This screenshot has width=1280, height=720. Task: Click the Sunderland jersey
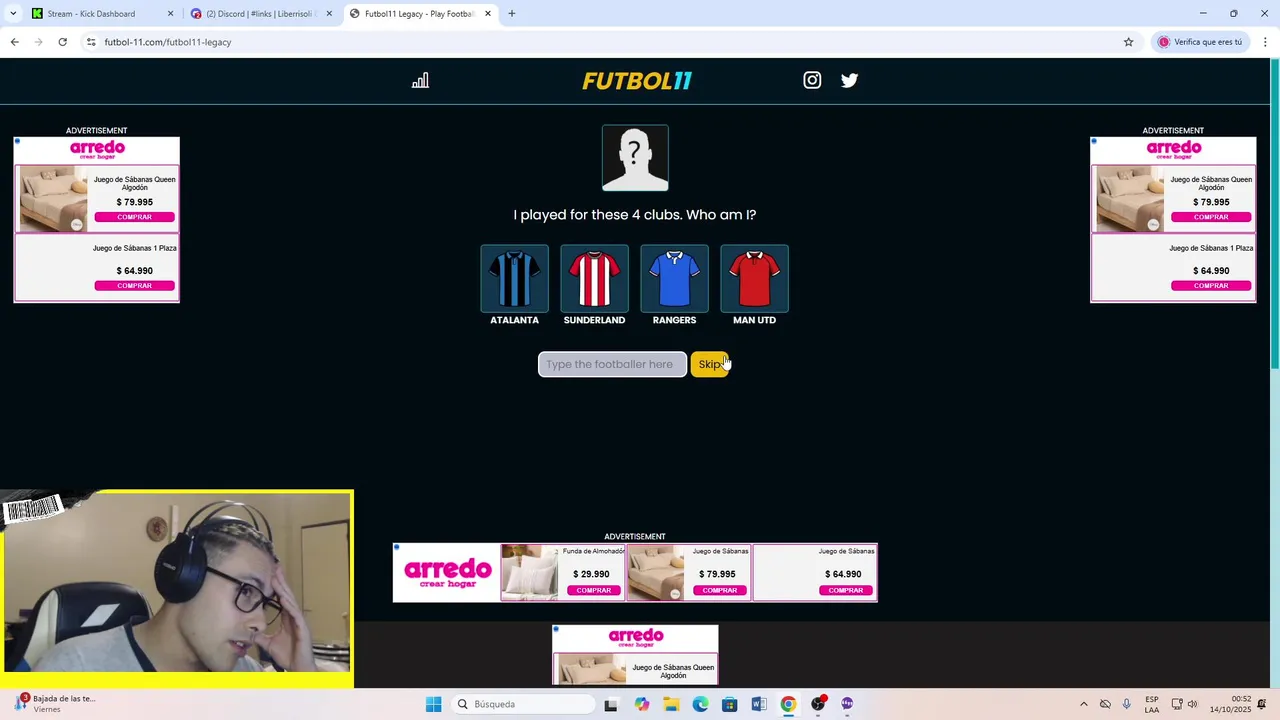tap(594, 278)
